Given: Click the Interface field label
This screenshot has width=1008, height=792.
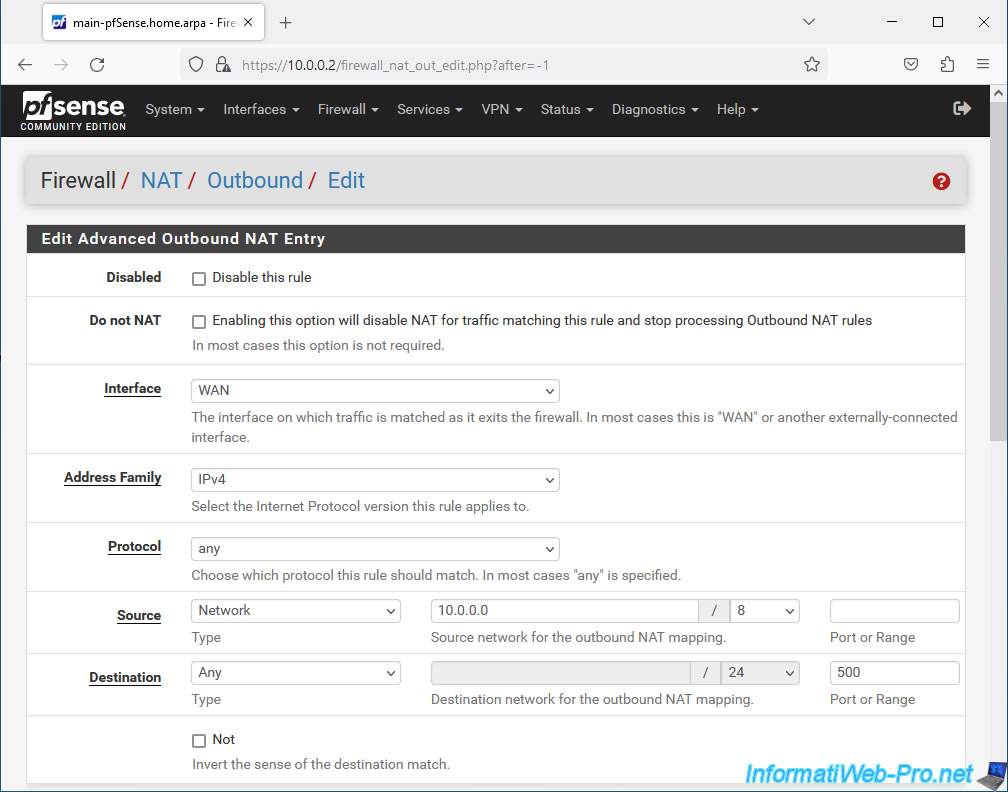Looking at the screenshot, I should coord(132,388).
